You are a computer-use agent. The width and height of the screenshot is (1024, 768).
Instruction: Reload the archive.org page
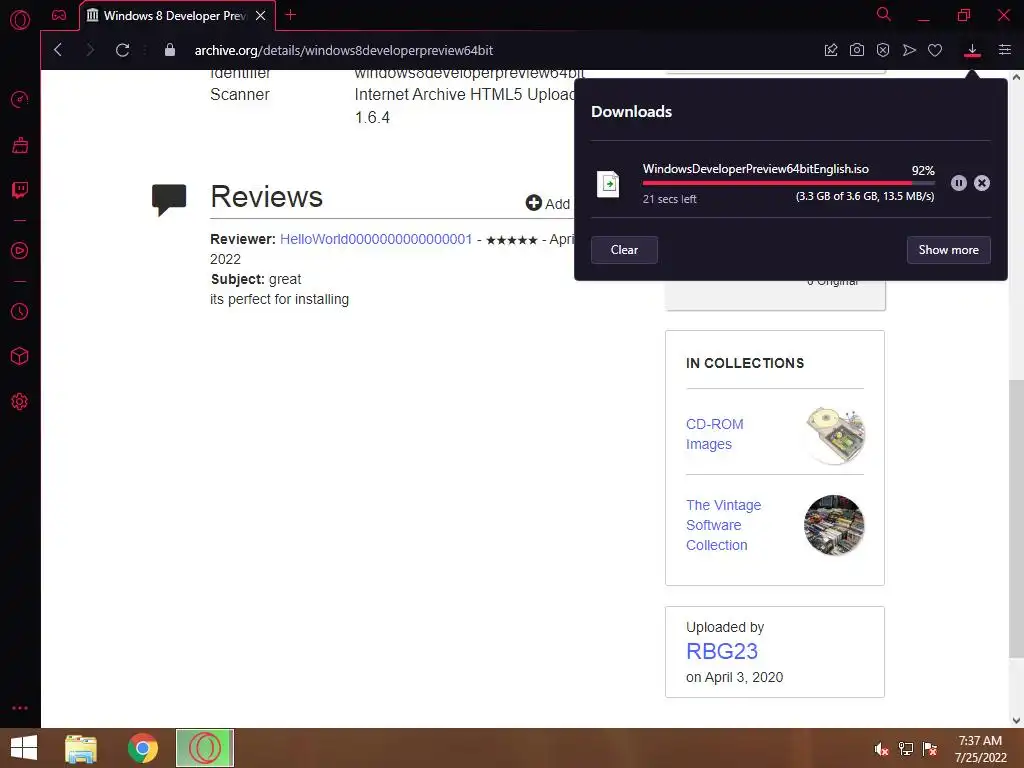tap(122, 50)
